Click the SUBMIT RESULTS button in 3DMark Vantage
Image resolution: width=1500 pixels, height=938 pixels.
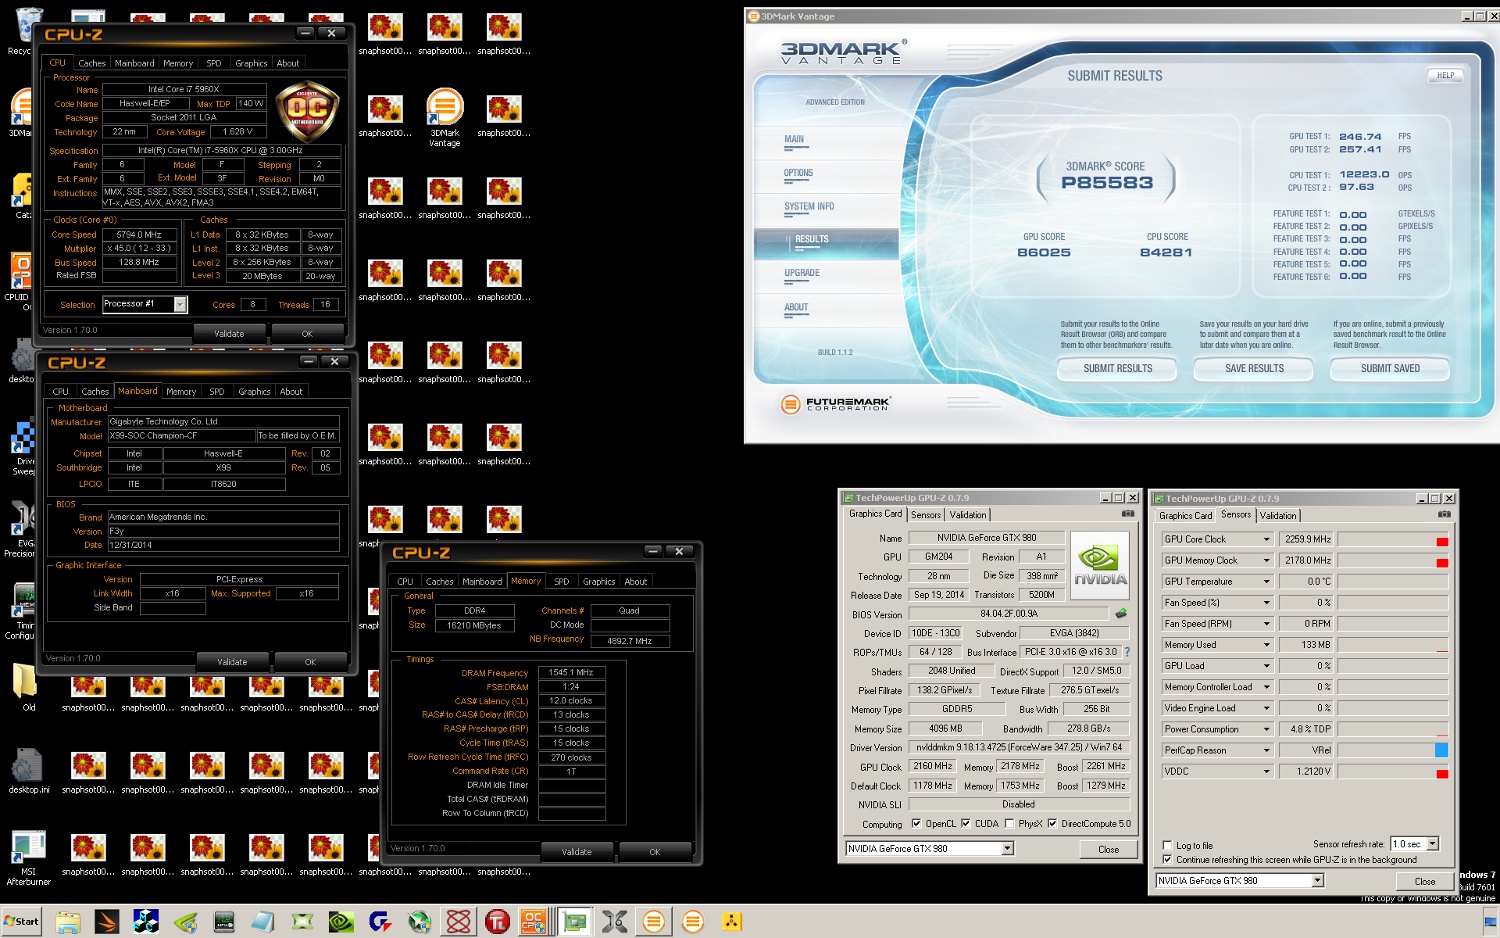pyautogui.click(x=1118, y=368)
